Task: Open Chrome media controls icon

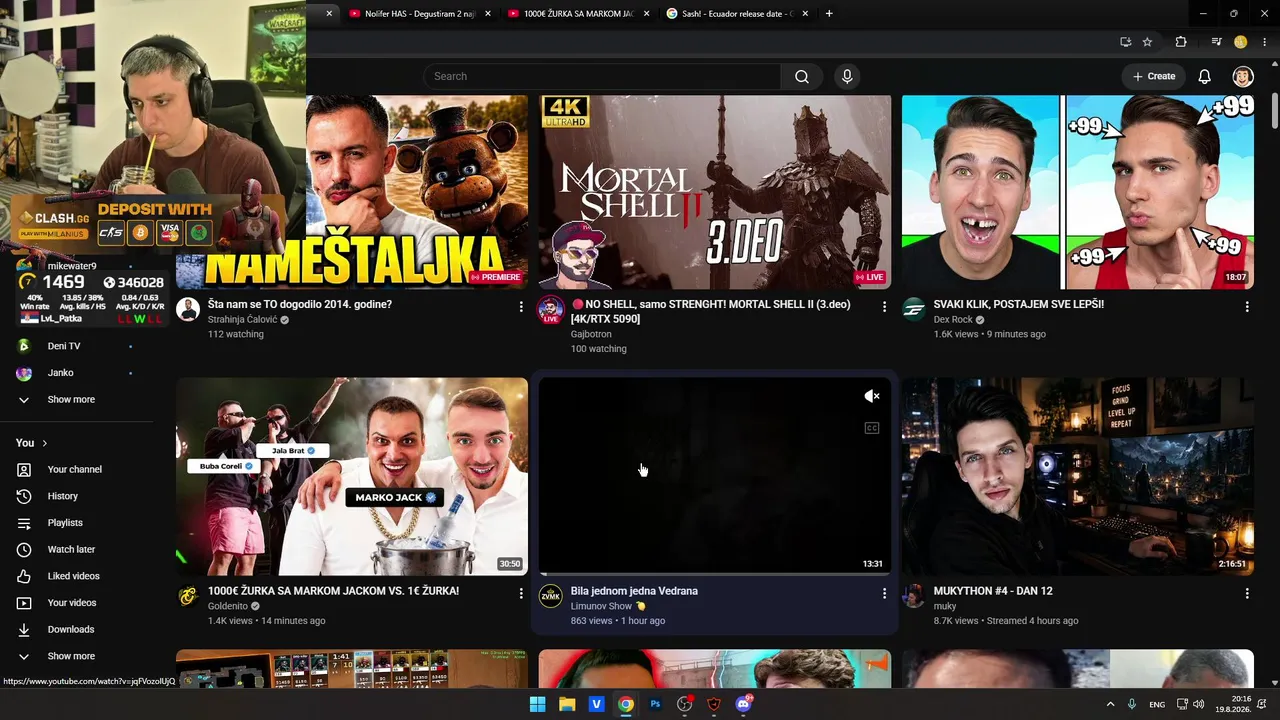Action: (x=1216, y=42)
